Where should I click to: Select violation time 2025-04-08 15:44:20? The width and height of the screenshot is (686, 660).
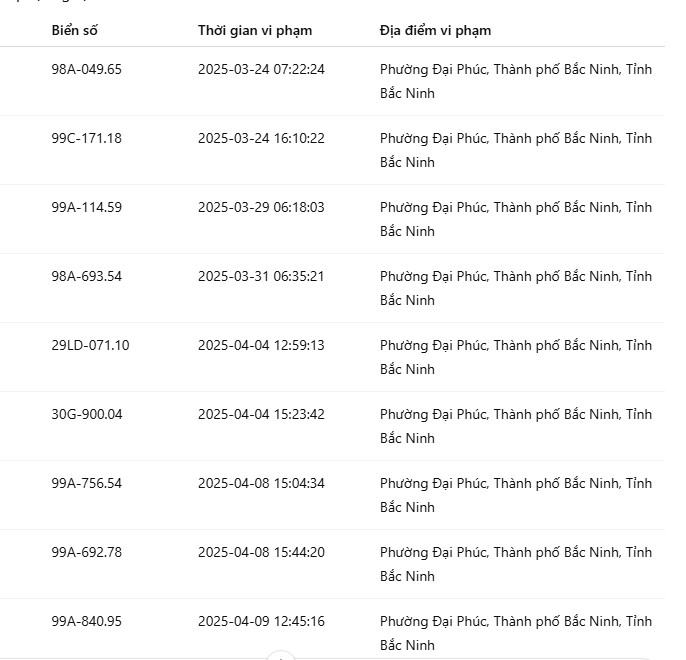pyautogui.click(x=261, y=552)
